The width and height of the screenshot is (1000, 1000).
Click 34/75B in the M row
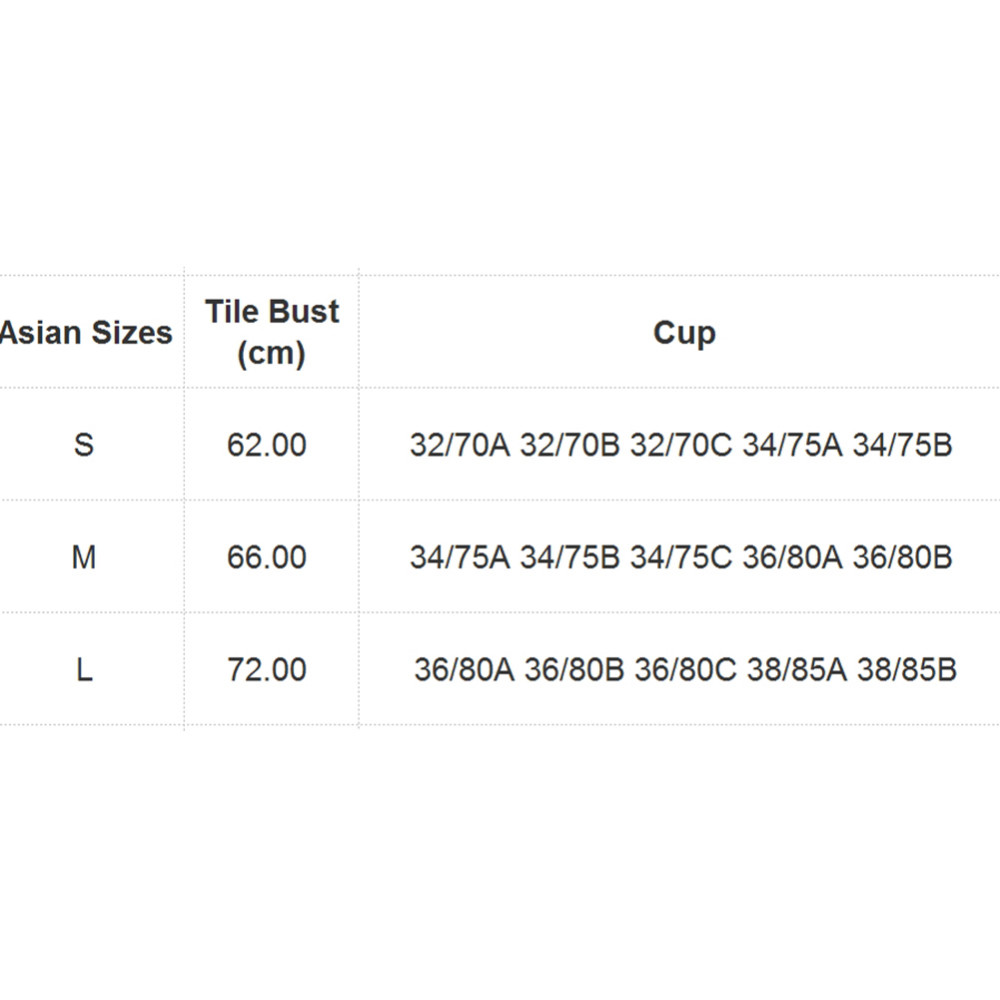[x=570, y=557]
